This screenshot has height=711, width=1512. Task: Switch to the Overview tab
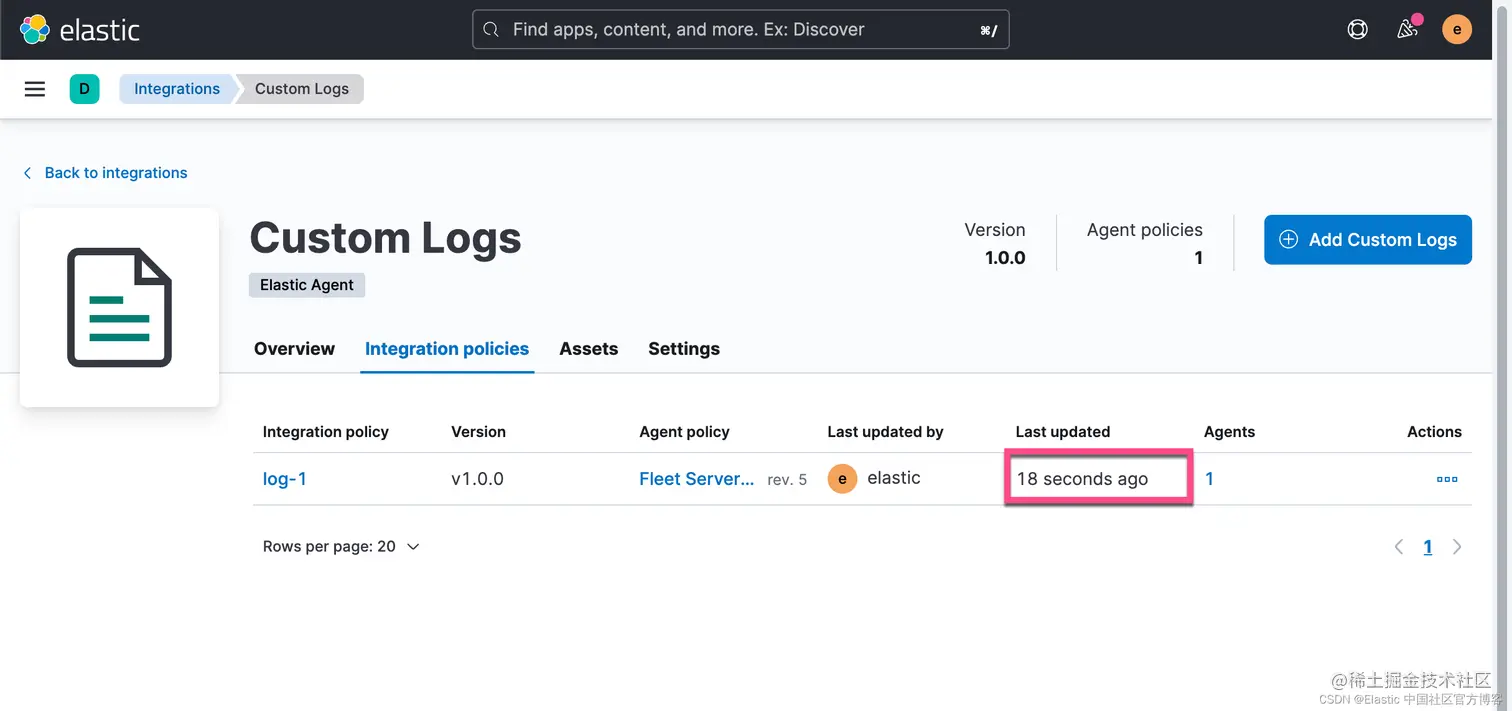click(294, 349)
